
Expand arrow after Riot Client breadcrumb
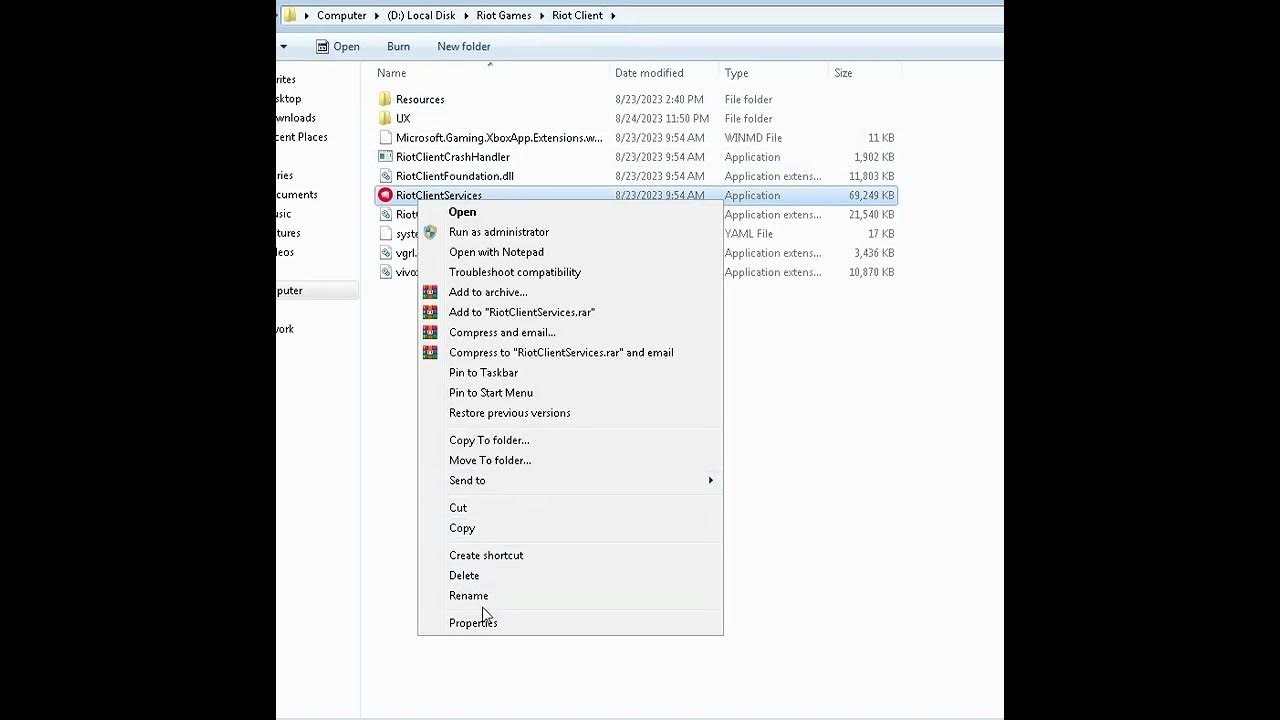click(x=612, y=16)
